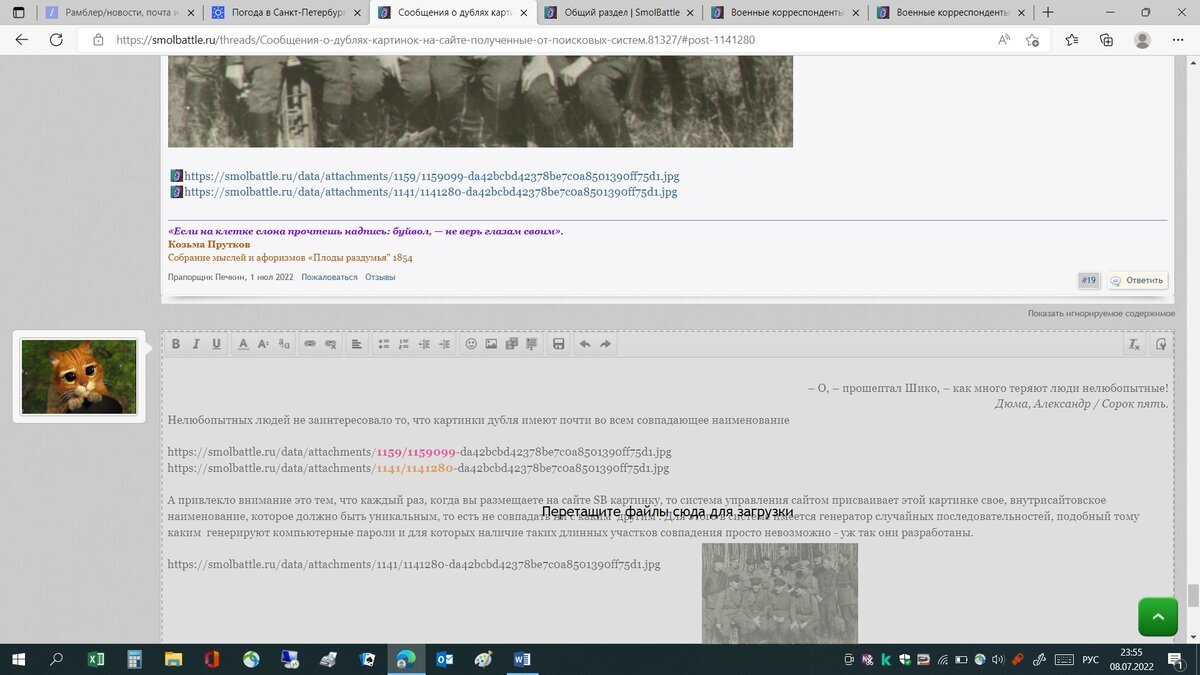Insert unordered bullet list
Image resolution: width=1200 pixels, height=675 pixels.
[x=383, y=344]
